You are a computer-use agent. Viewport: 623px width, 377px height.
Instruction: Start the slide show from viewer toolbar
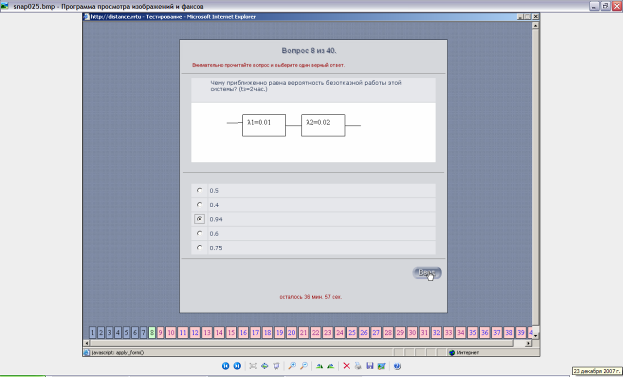(277, 366)
